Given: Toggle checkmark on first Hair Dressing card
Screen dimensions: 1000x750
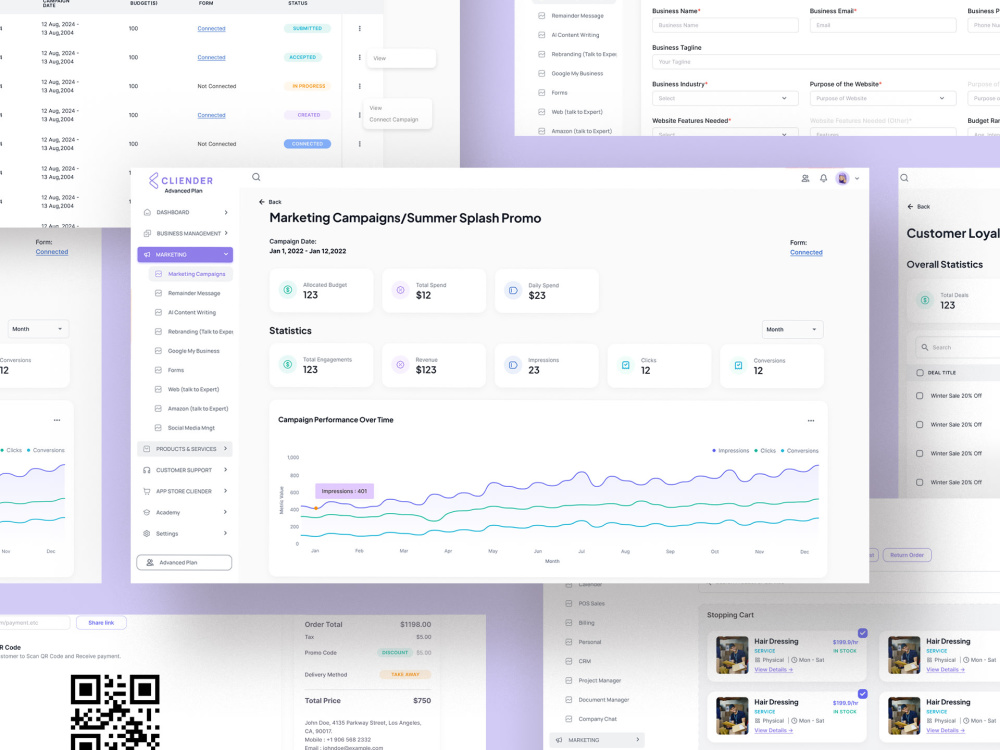Looking at the screenshot, I should tap(862, 633).
